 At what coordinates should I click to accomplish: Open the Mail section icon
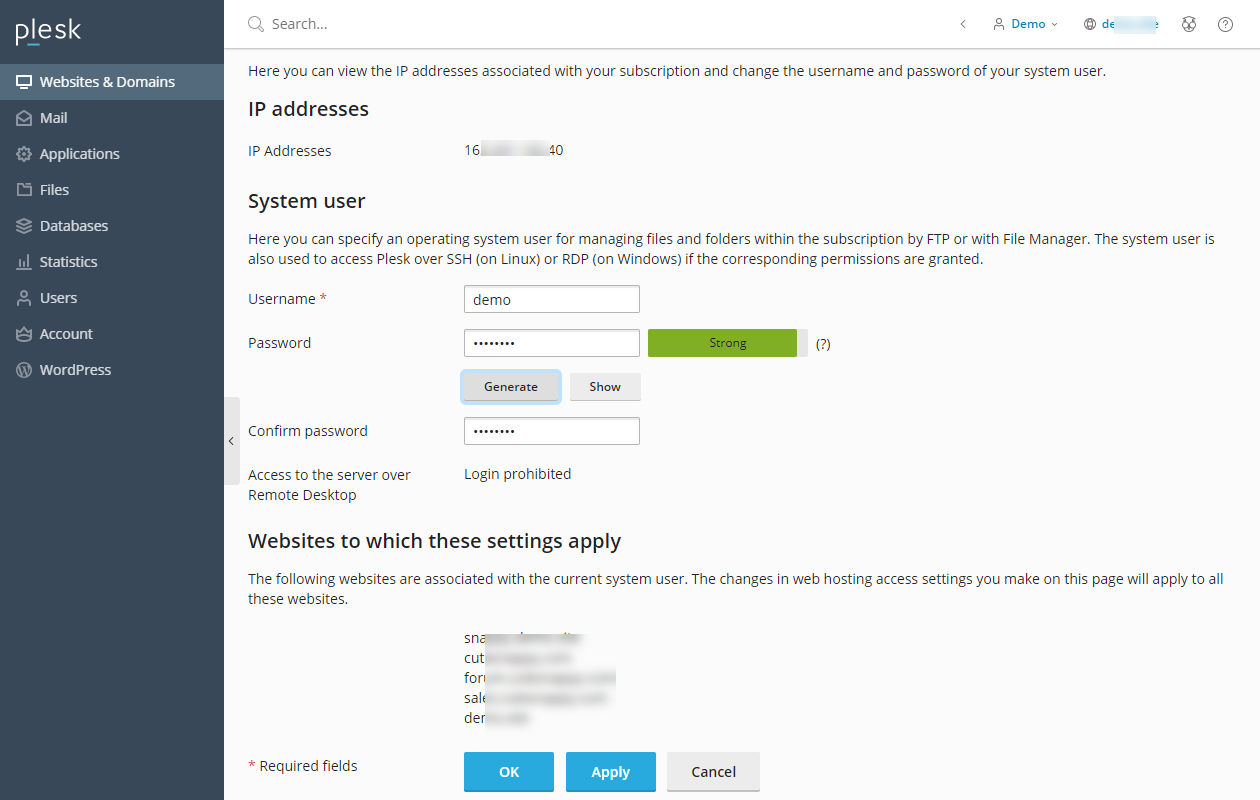coord(22,117)
